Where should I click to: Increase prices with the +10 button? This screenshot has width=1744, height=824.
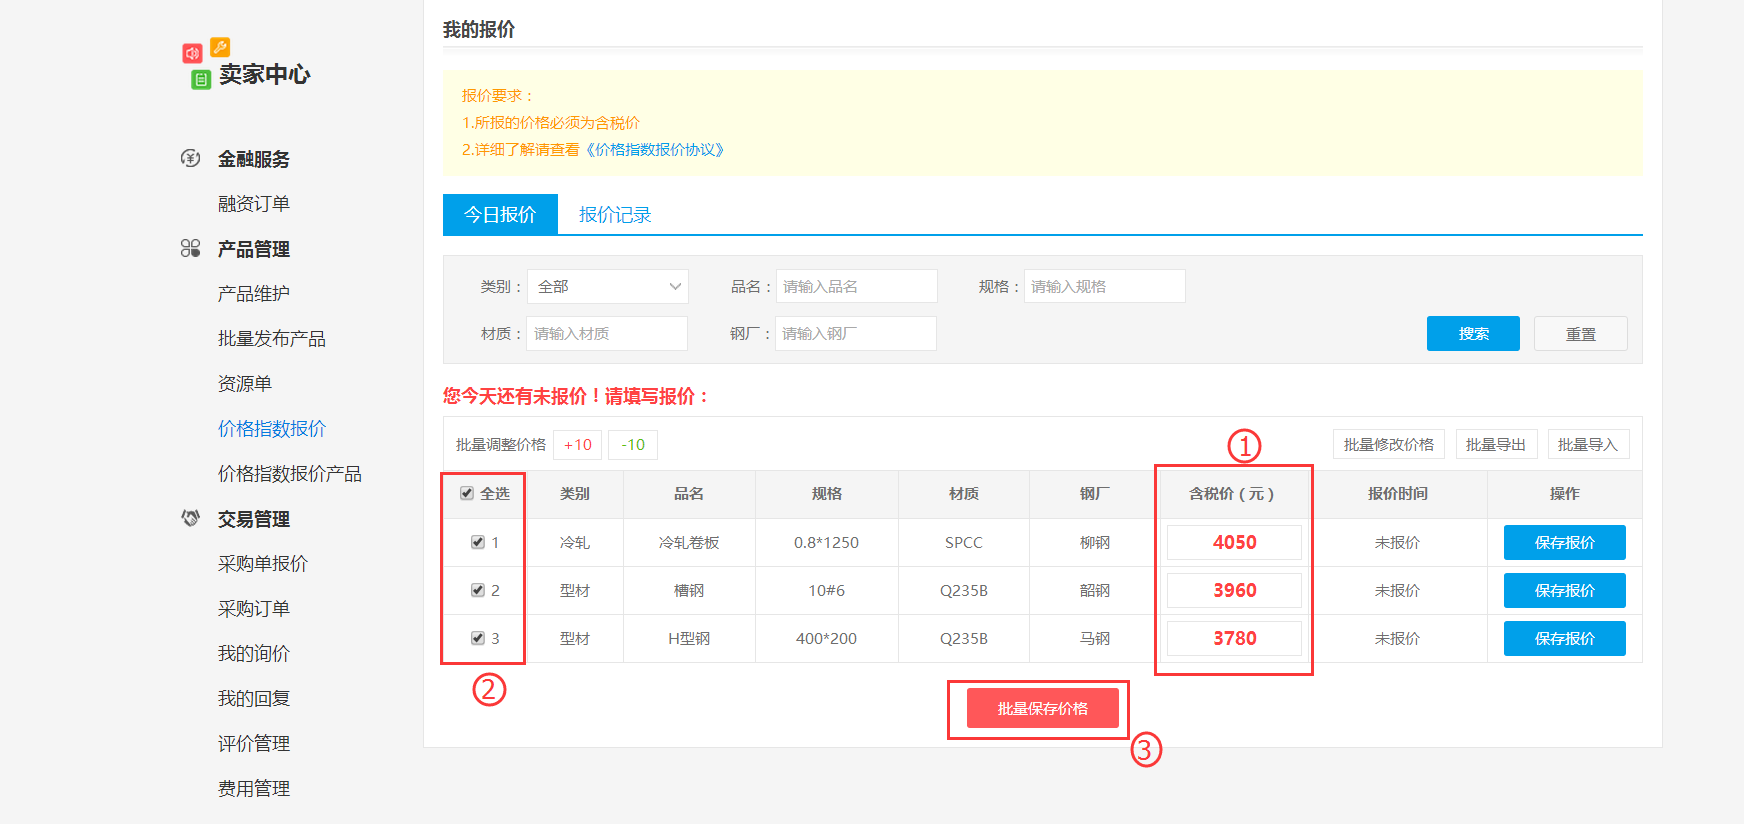click(577, 444)
